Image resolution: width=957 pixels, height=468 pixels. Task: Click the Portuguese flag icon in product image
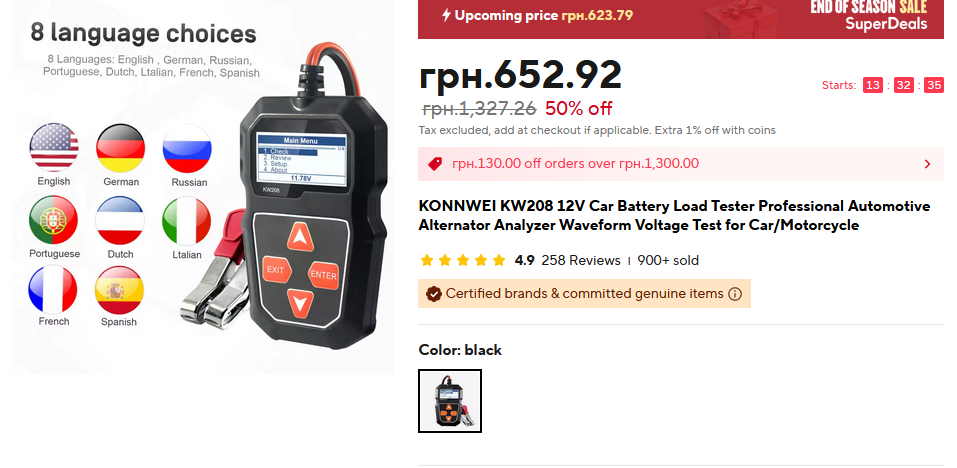coord(54,220)
